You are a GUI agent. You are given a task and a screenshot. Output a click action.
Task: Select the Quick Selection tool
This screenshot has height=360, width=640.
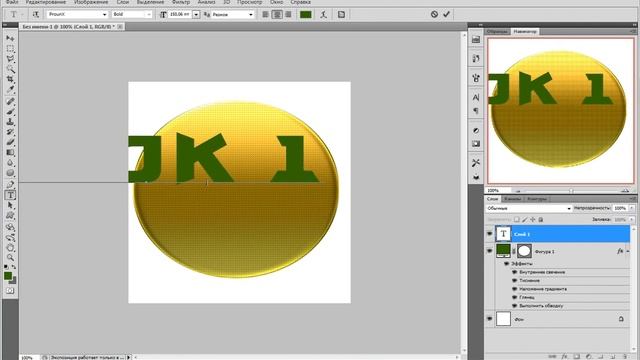coord(10,69)
